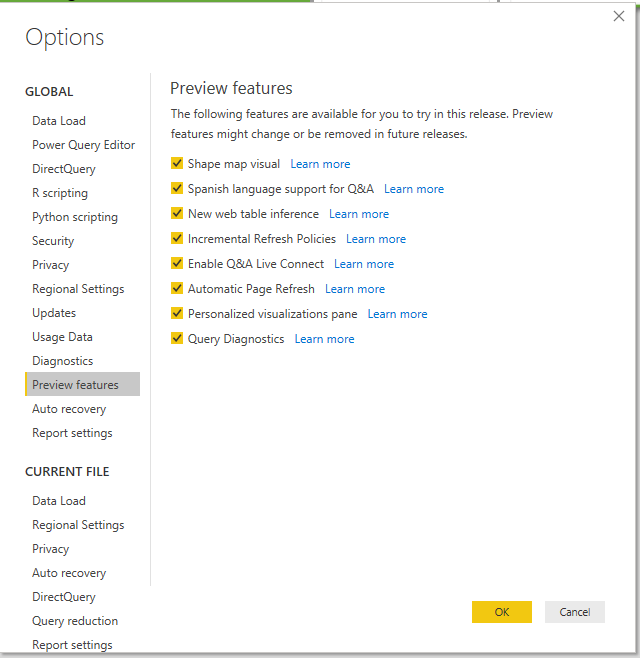Open Current File Report settings
640x658 pixels.
pos(72,645)
